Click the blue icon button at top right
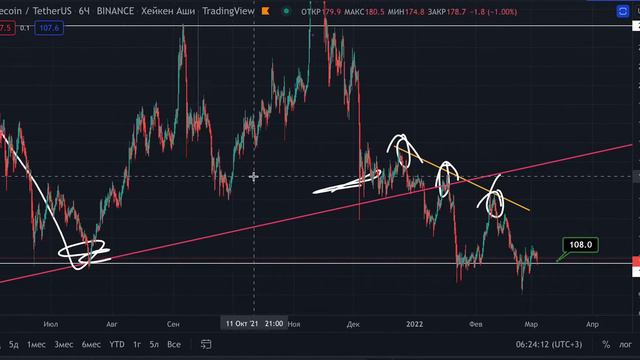 coord(623,11)
